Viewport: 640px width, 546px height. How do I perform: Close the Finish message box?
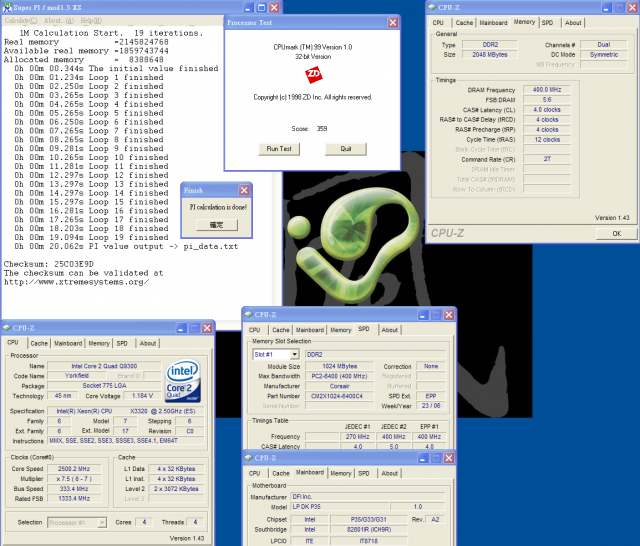[x=244, y=190]
